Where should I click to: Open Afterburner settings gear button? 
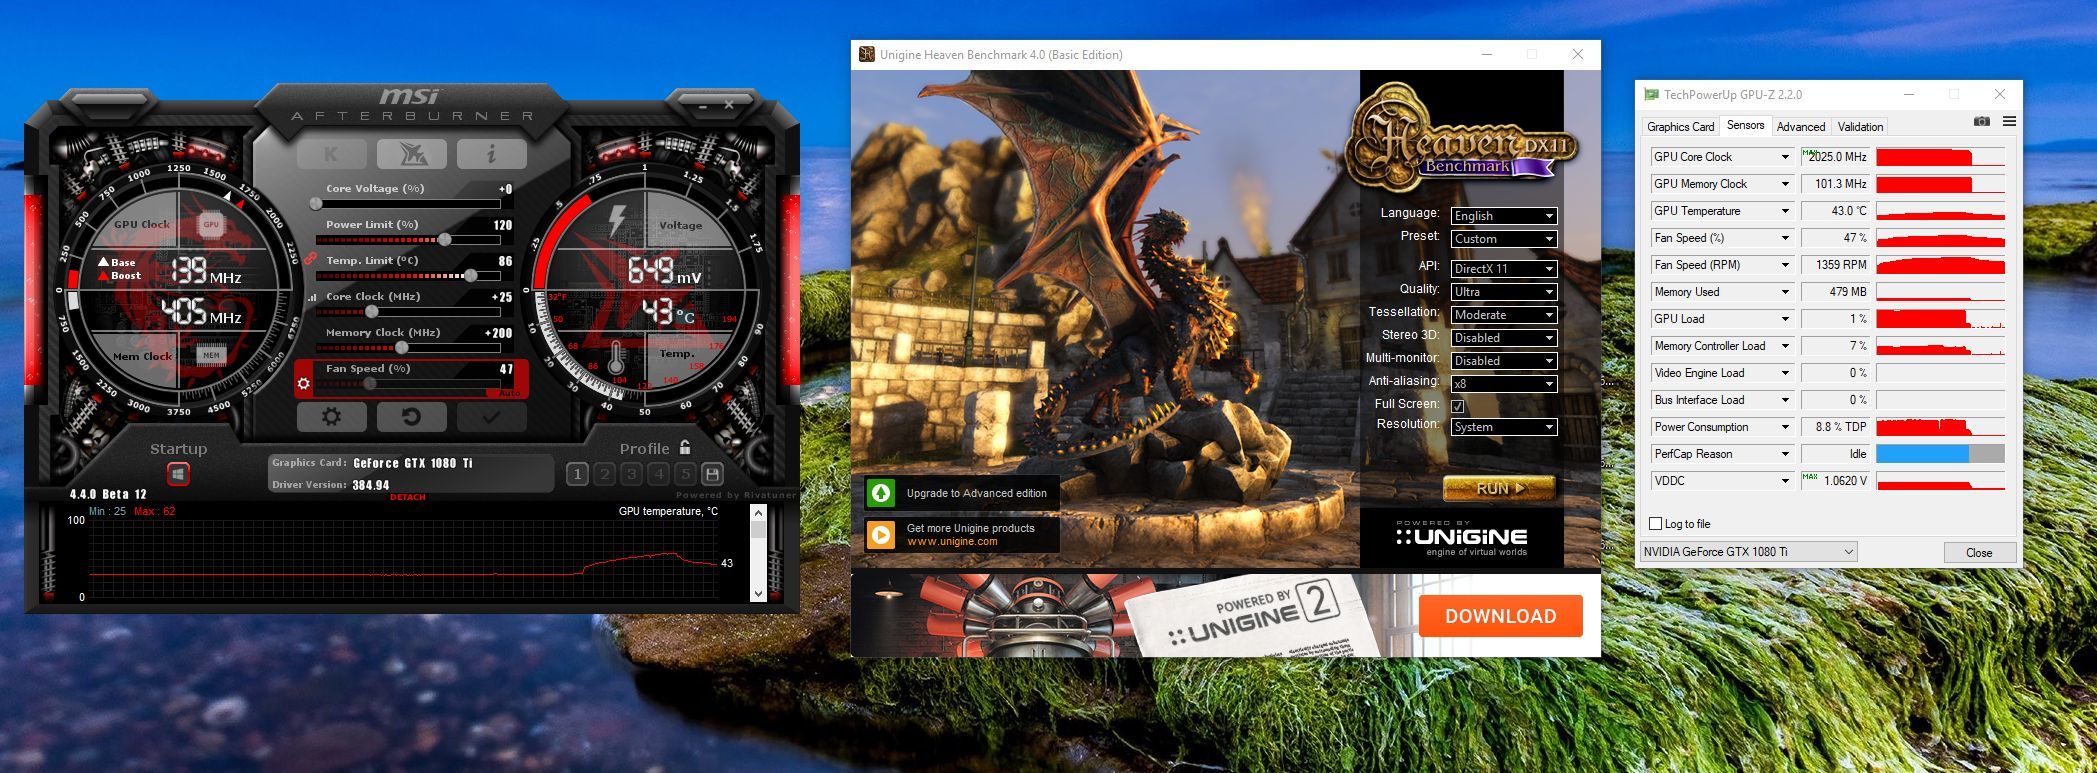(x=331, y=417)
